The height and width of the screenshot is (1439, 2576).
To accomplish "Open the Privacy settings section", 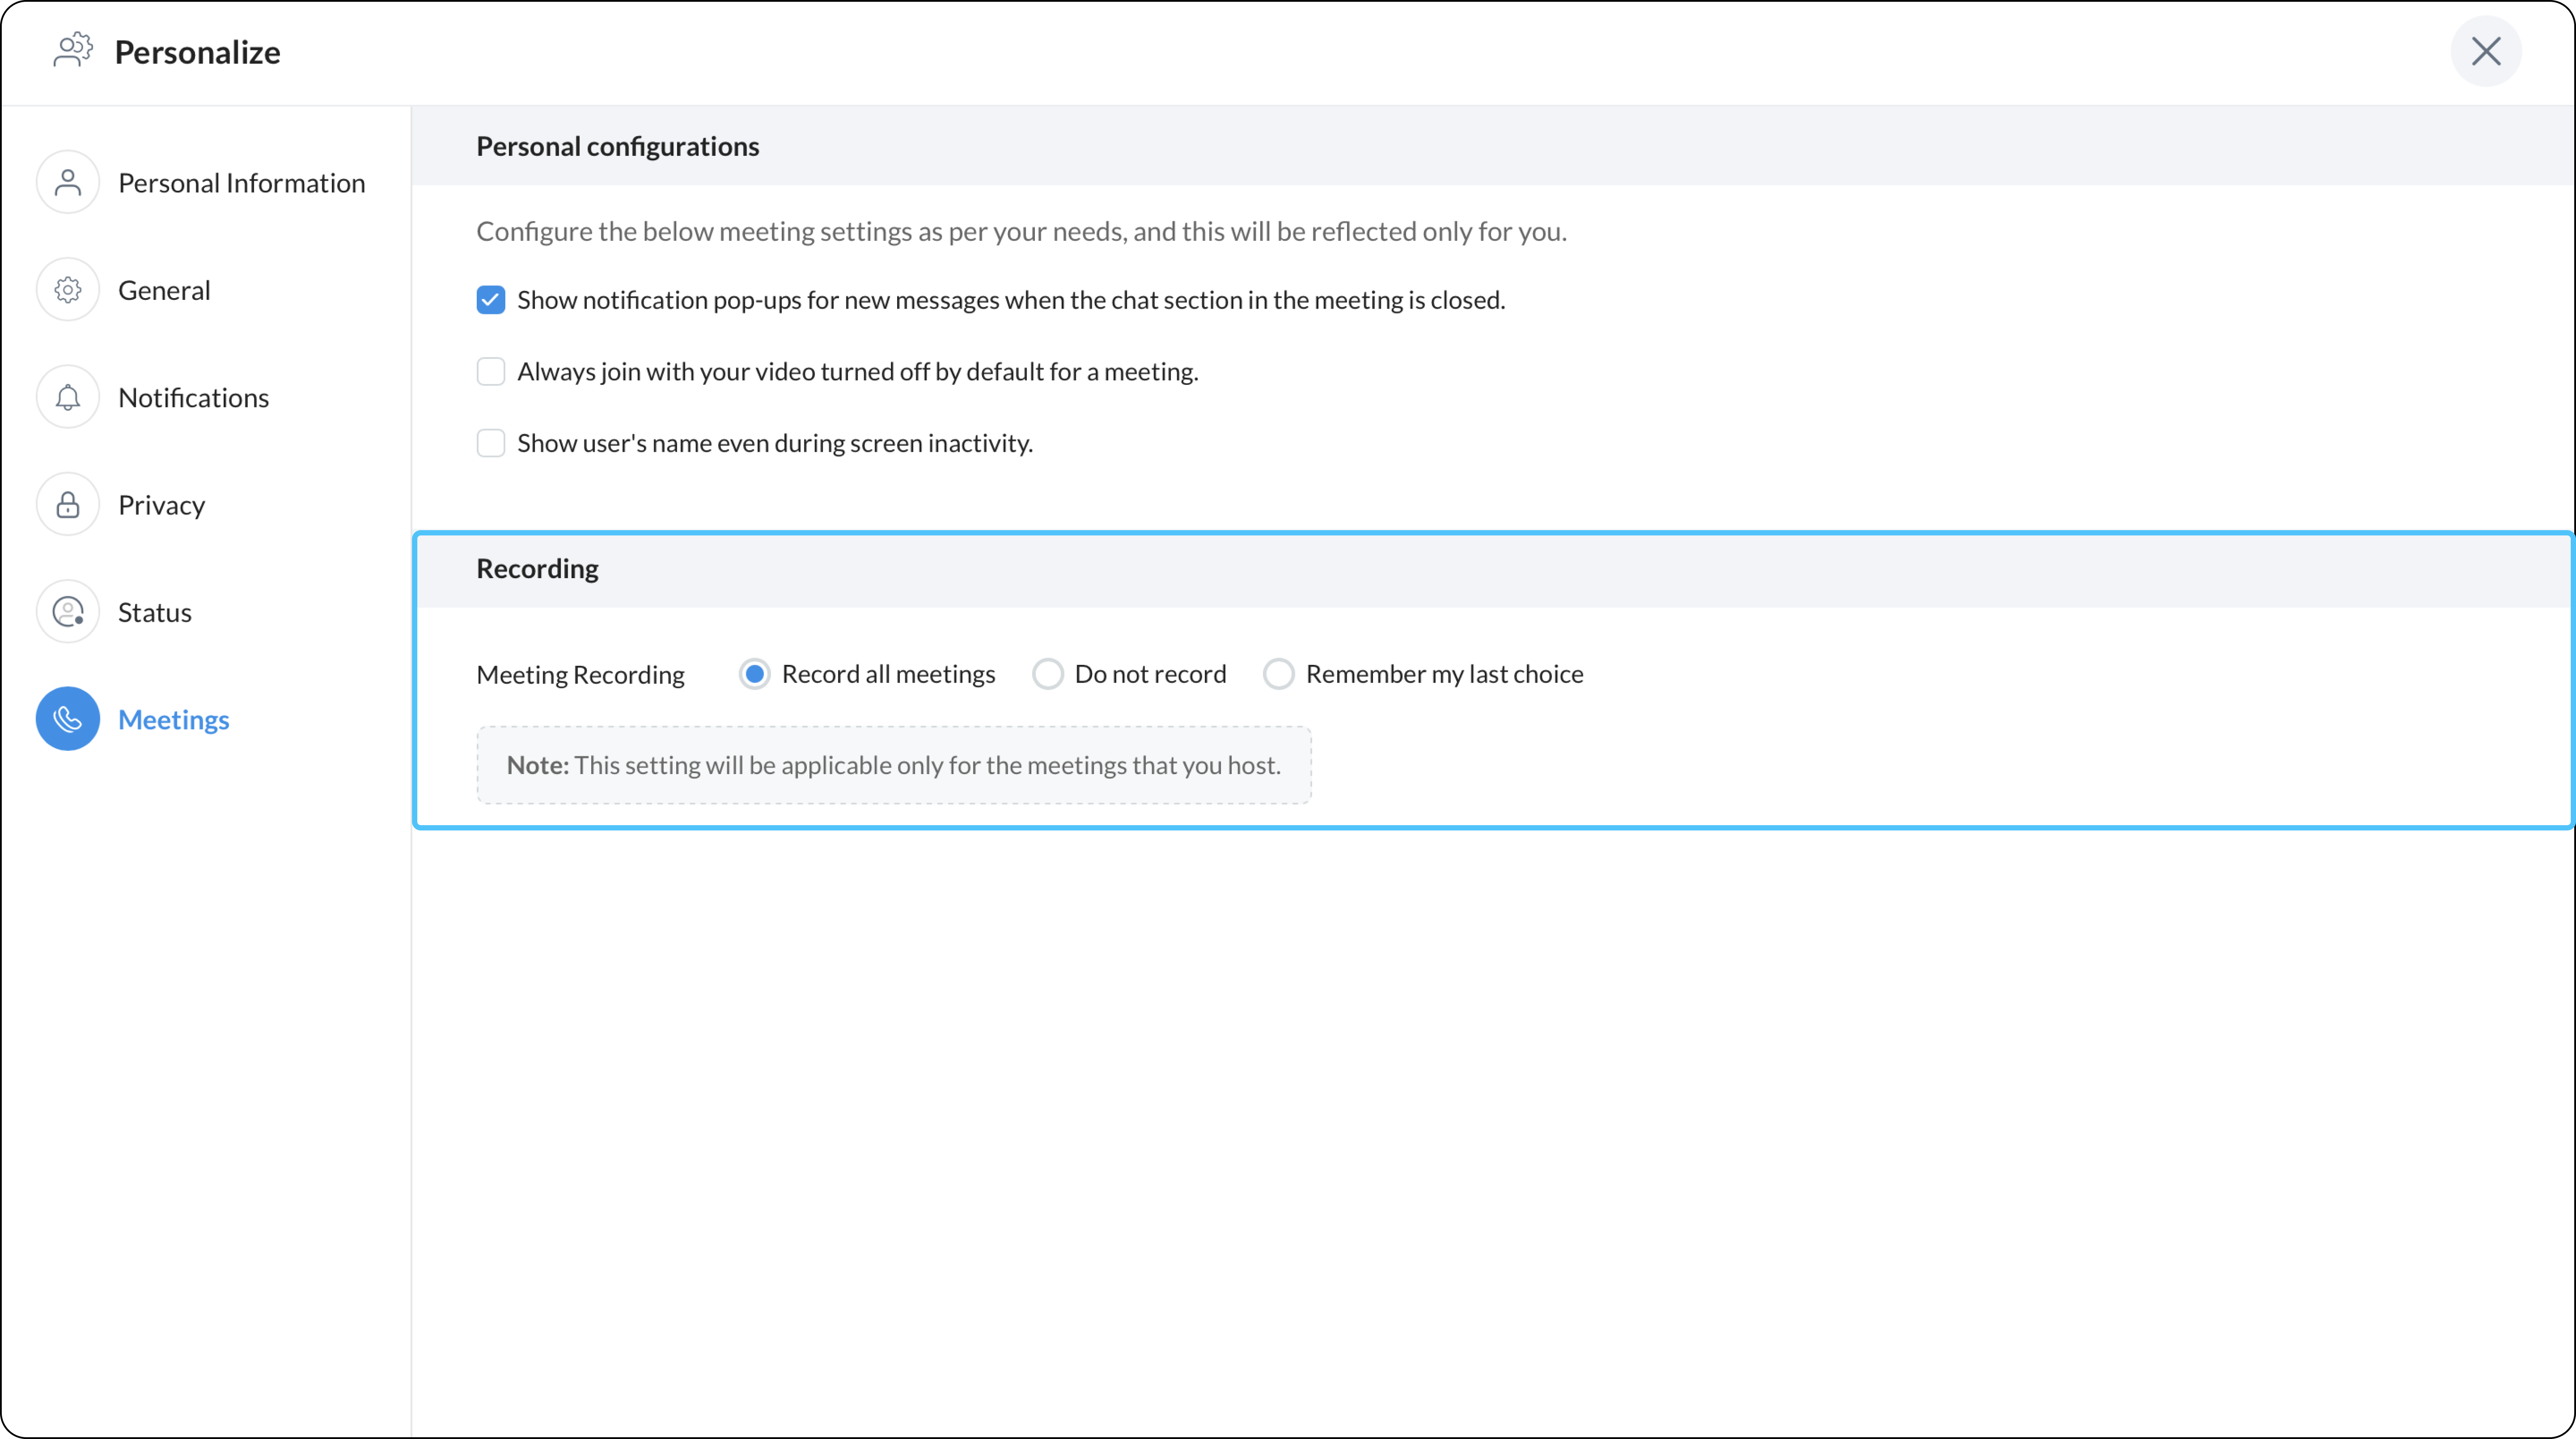I will (x=161, y=505).
